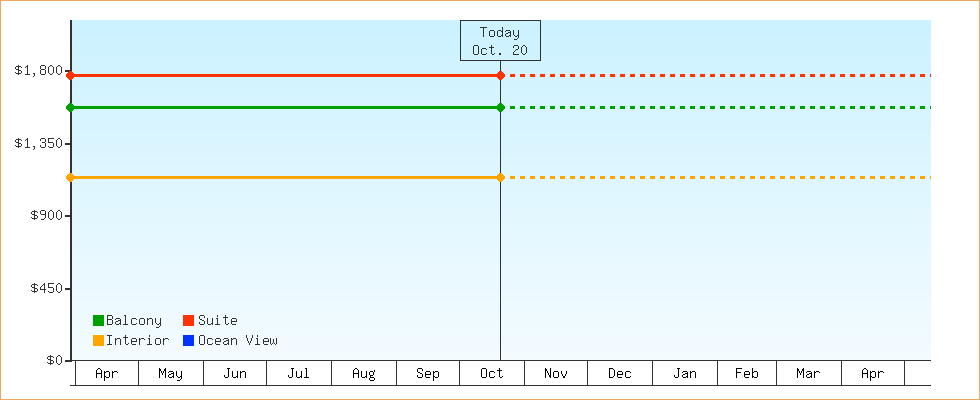Click the green Balcony data point at Today
Viewport: 980px width, 400px height.
[x=500, y=108]
